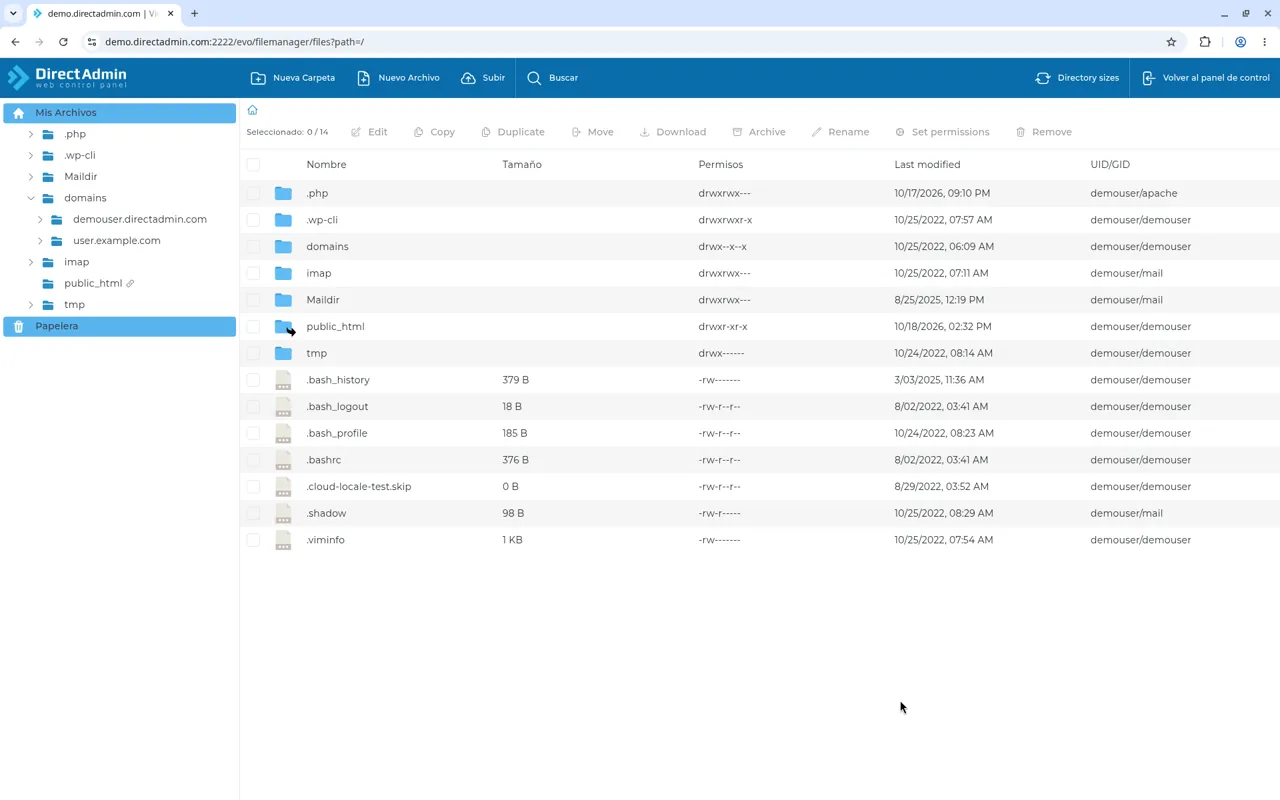Click the Directory sizes refresh icon
This screenshot has height=800, width=1280.
coord(1043,78)
